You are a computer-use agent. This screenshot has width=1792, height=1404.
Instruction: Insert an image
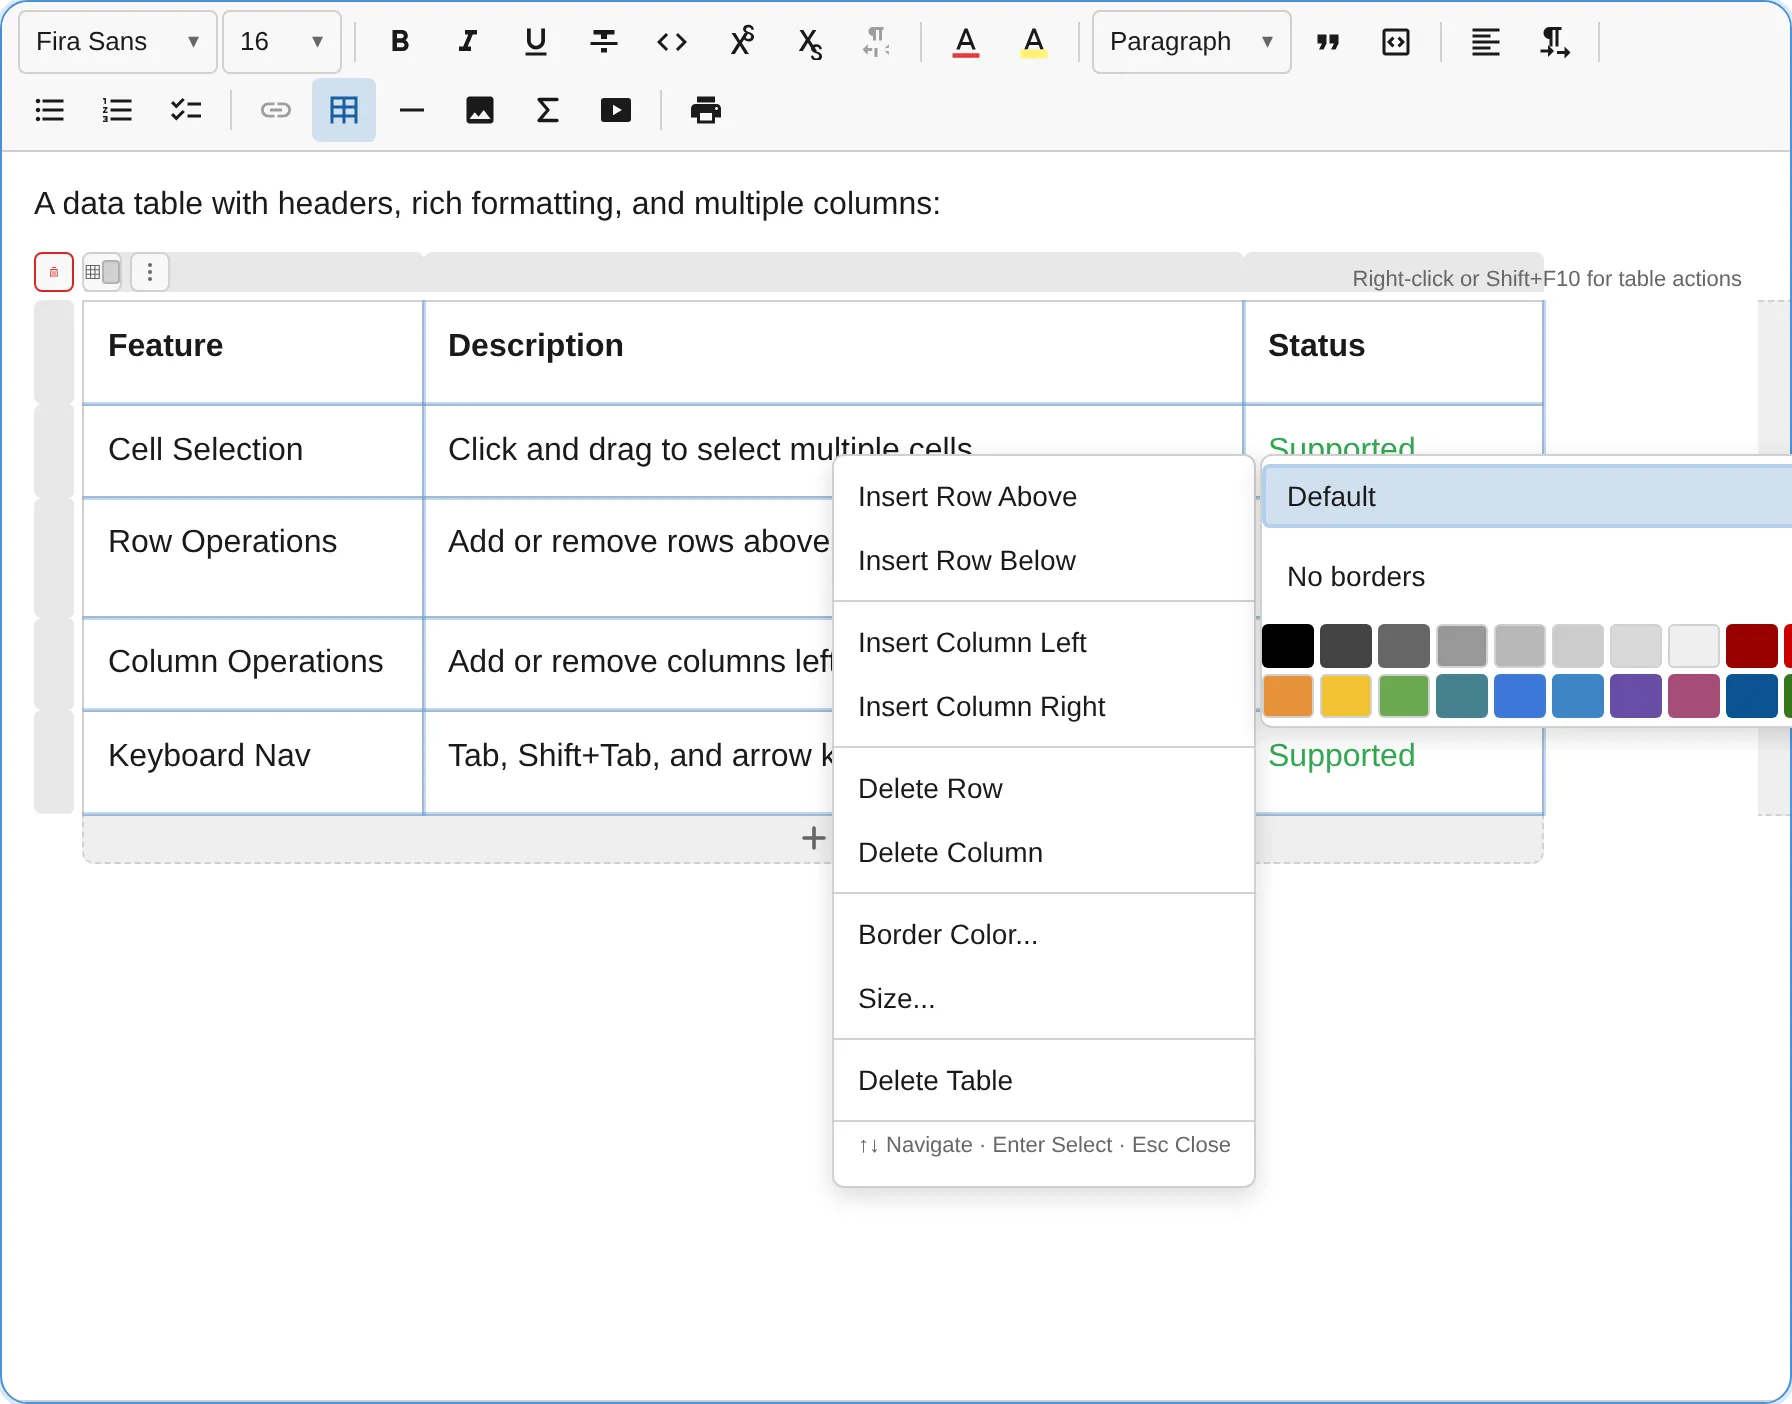point(480,110)
